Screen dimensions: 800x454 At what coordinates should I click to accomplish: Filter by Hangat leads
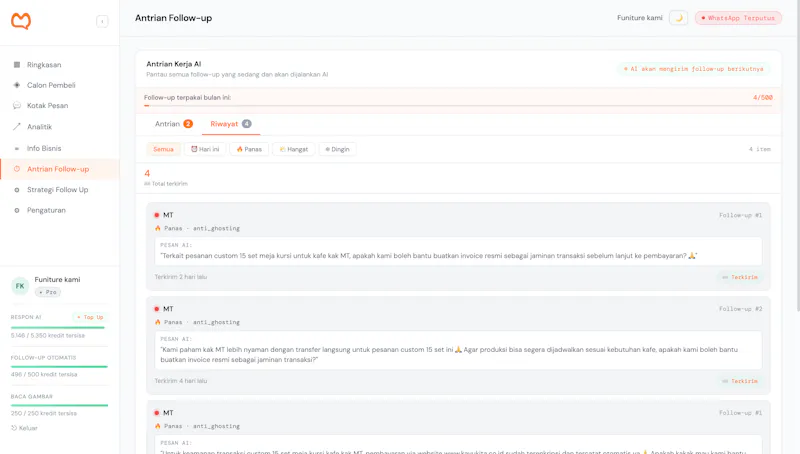[294, 149]
